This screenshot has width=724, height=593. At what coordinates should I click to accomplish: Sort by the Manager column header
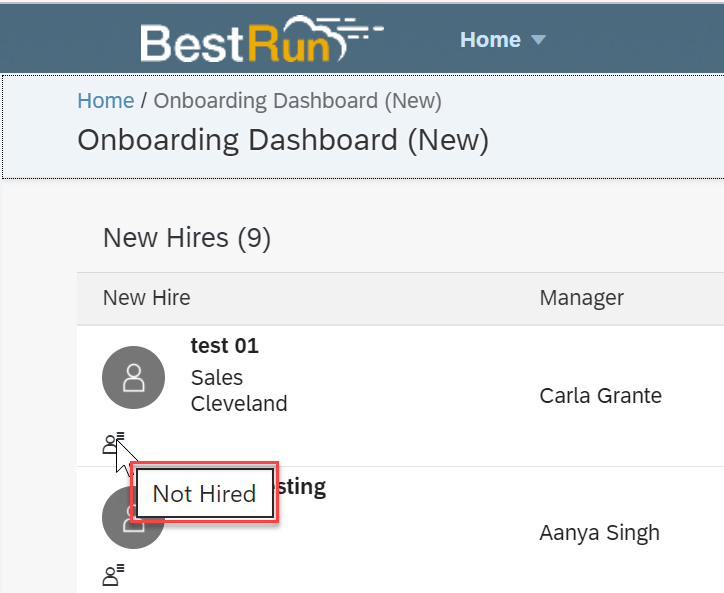point(581,298)
